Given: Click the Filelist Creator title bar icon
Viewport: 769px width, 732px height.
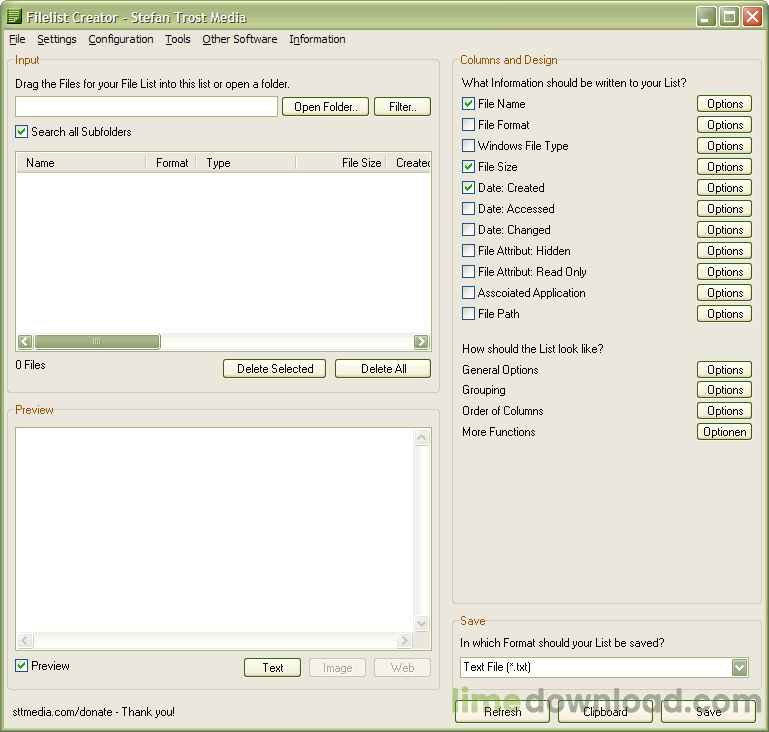Looking at the screenshot, I should point(14,17).
